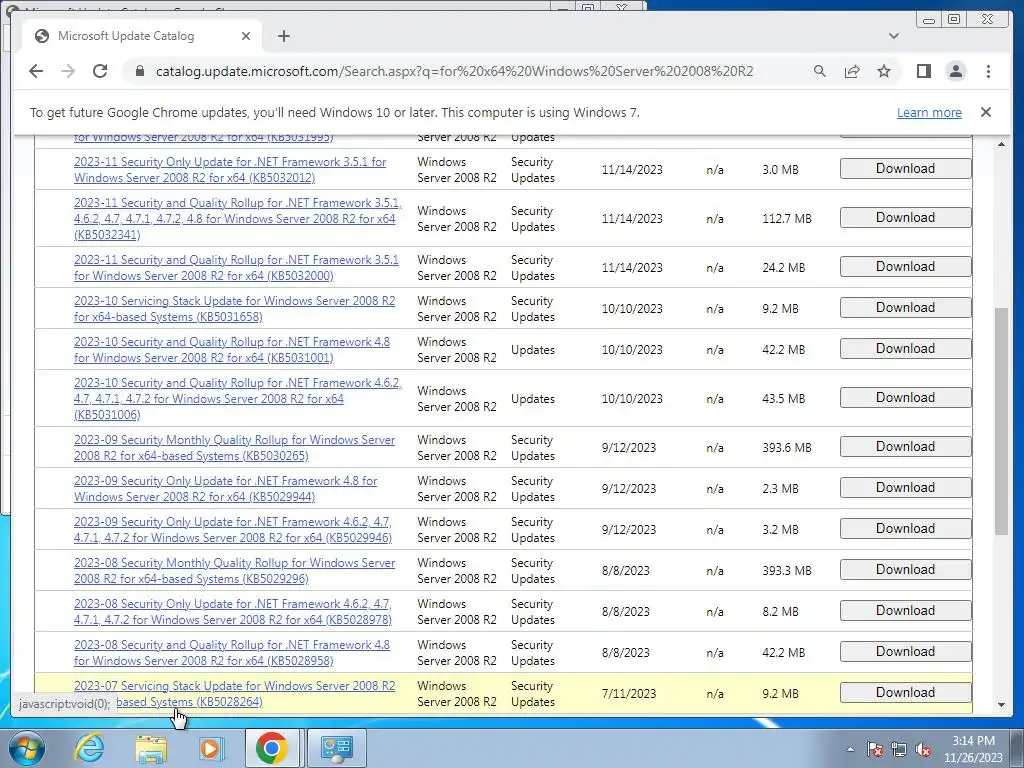Open the Windows Start menu

coord(27,748)
